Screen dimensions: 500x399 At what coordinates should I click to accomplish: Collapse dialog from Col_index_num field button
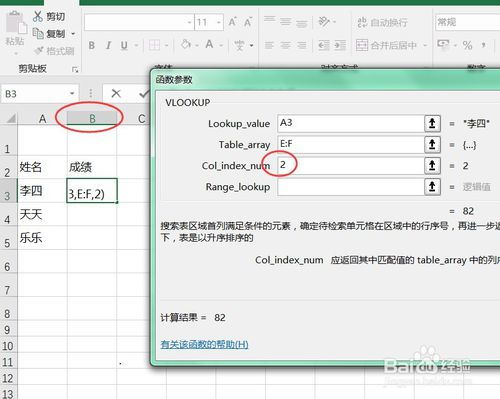(x=432, y=165)
